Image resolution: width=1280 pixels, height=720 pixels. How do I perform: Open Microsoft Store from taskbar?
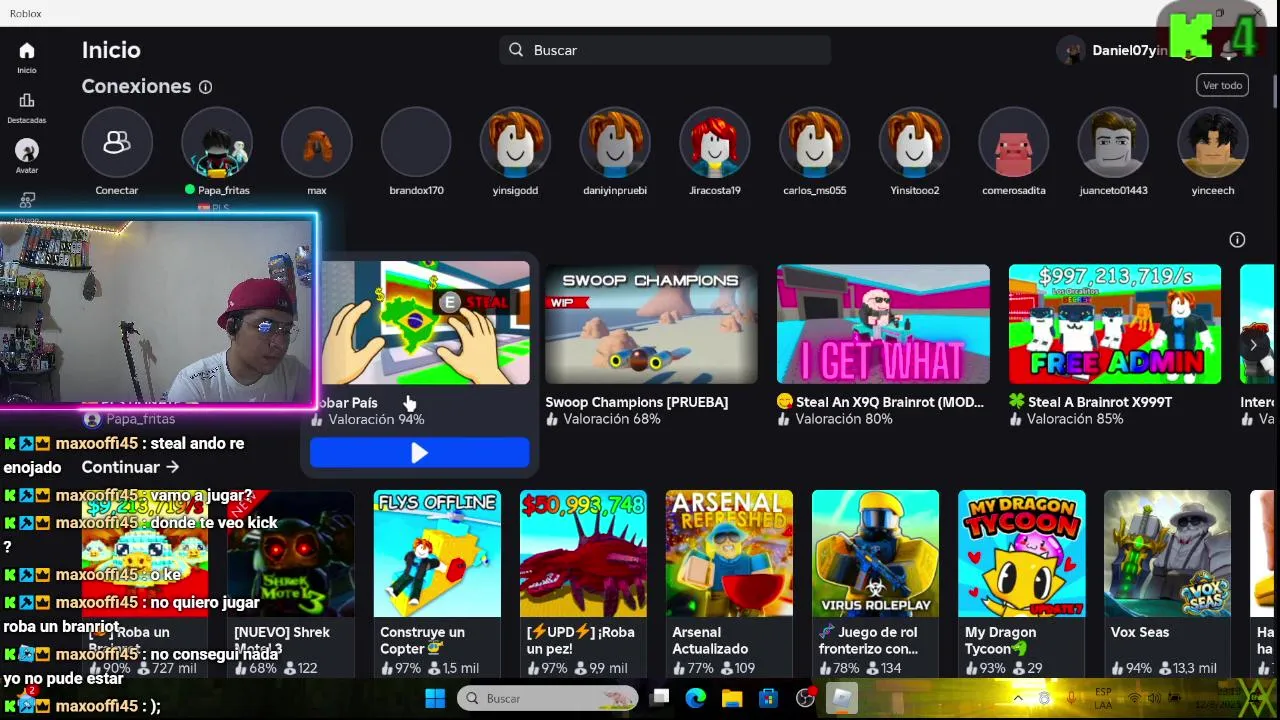coord(768,698)
